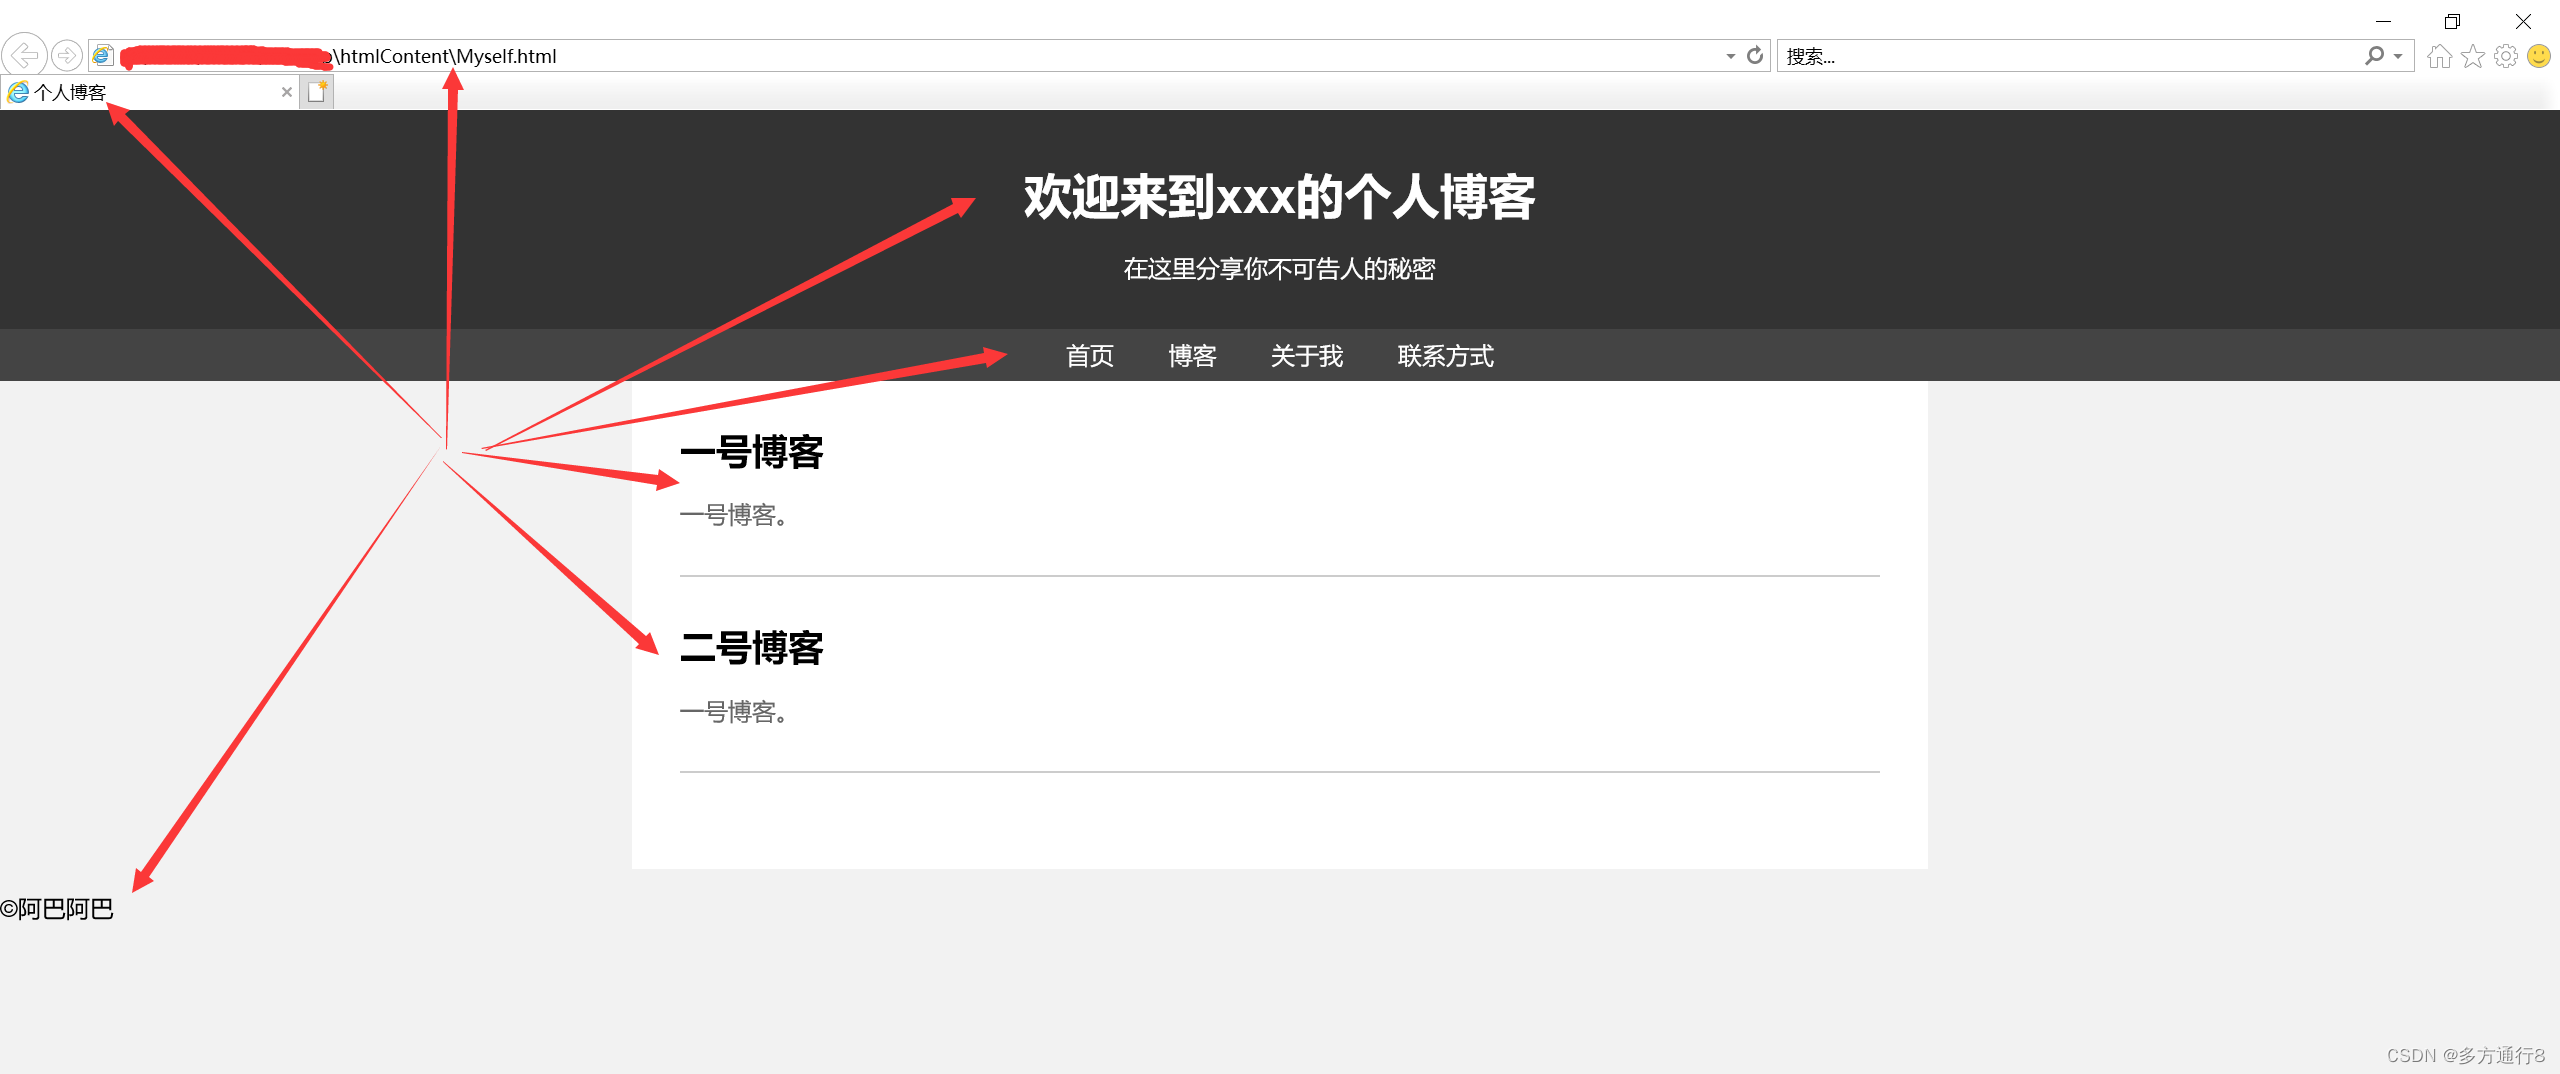
Task: Click the 二号博客 post heading
Action: 752,648
